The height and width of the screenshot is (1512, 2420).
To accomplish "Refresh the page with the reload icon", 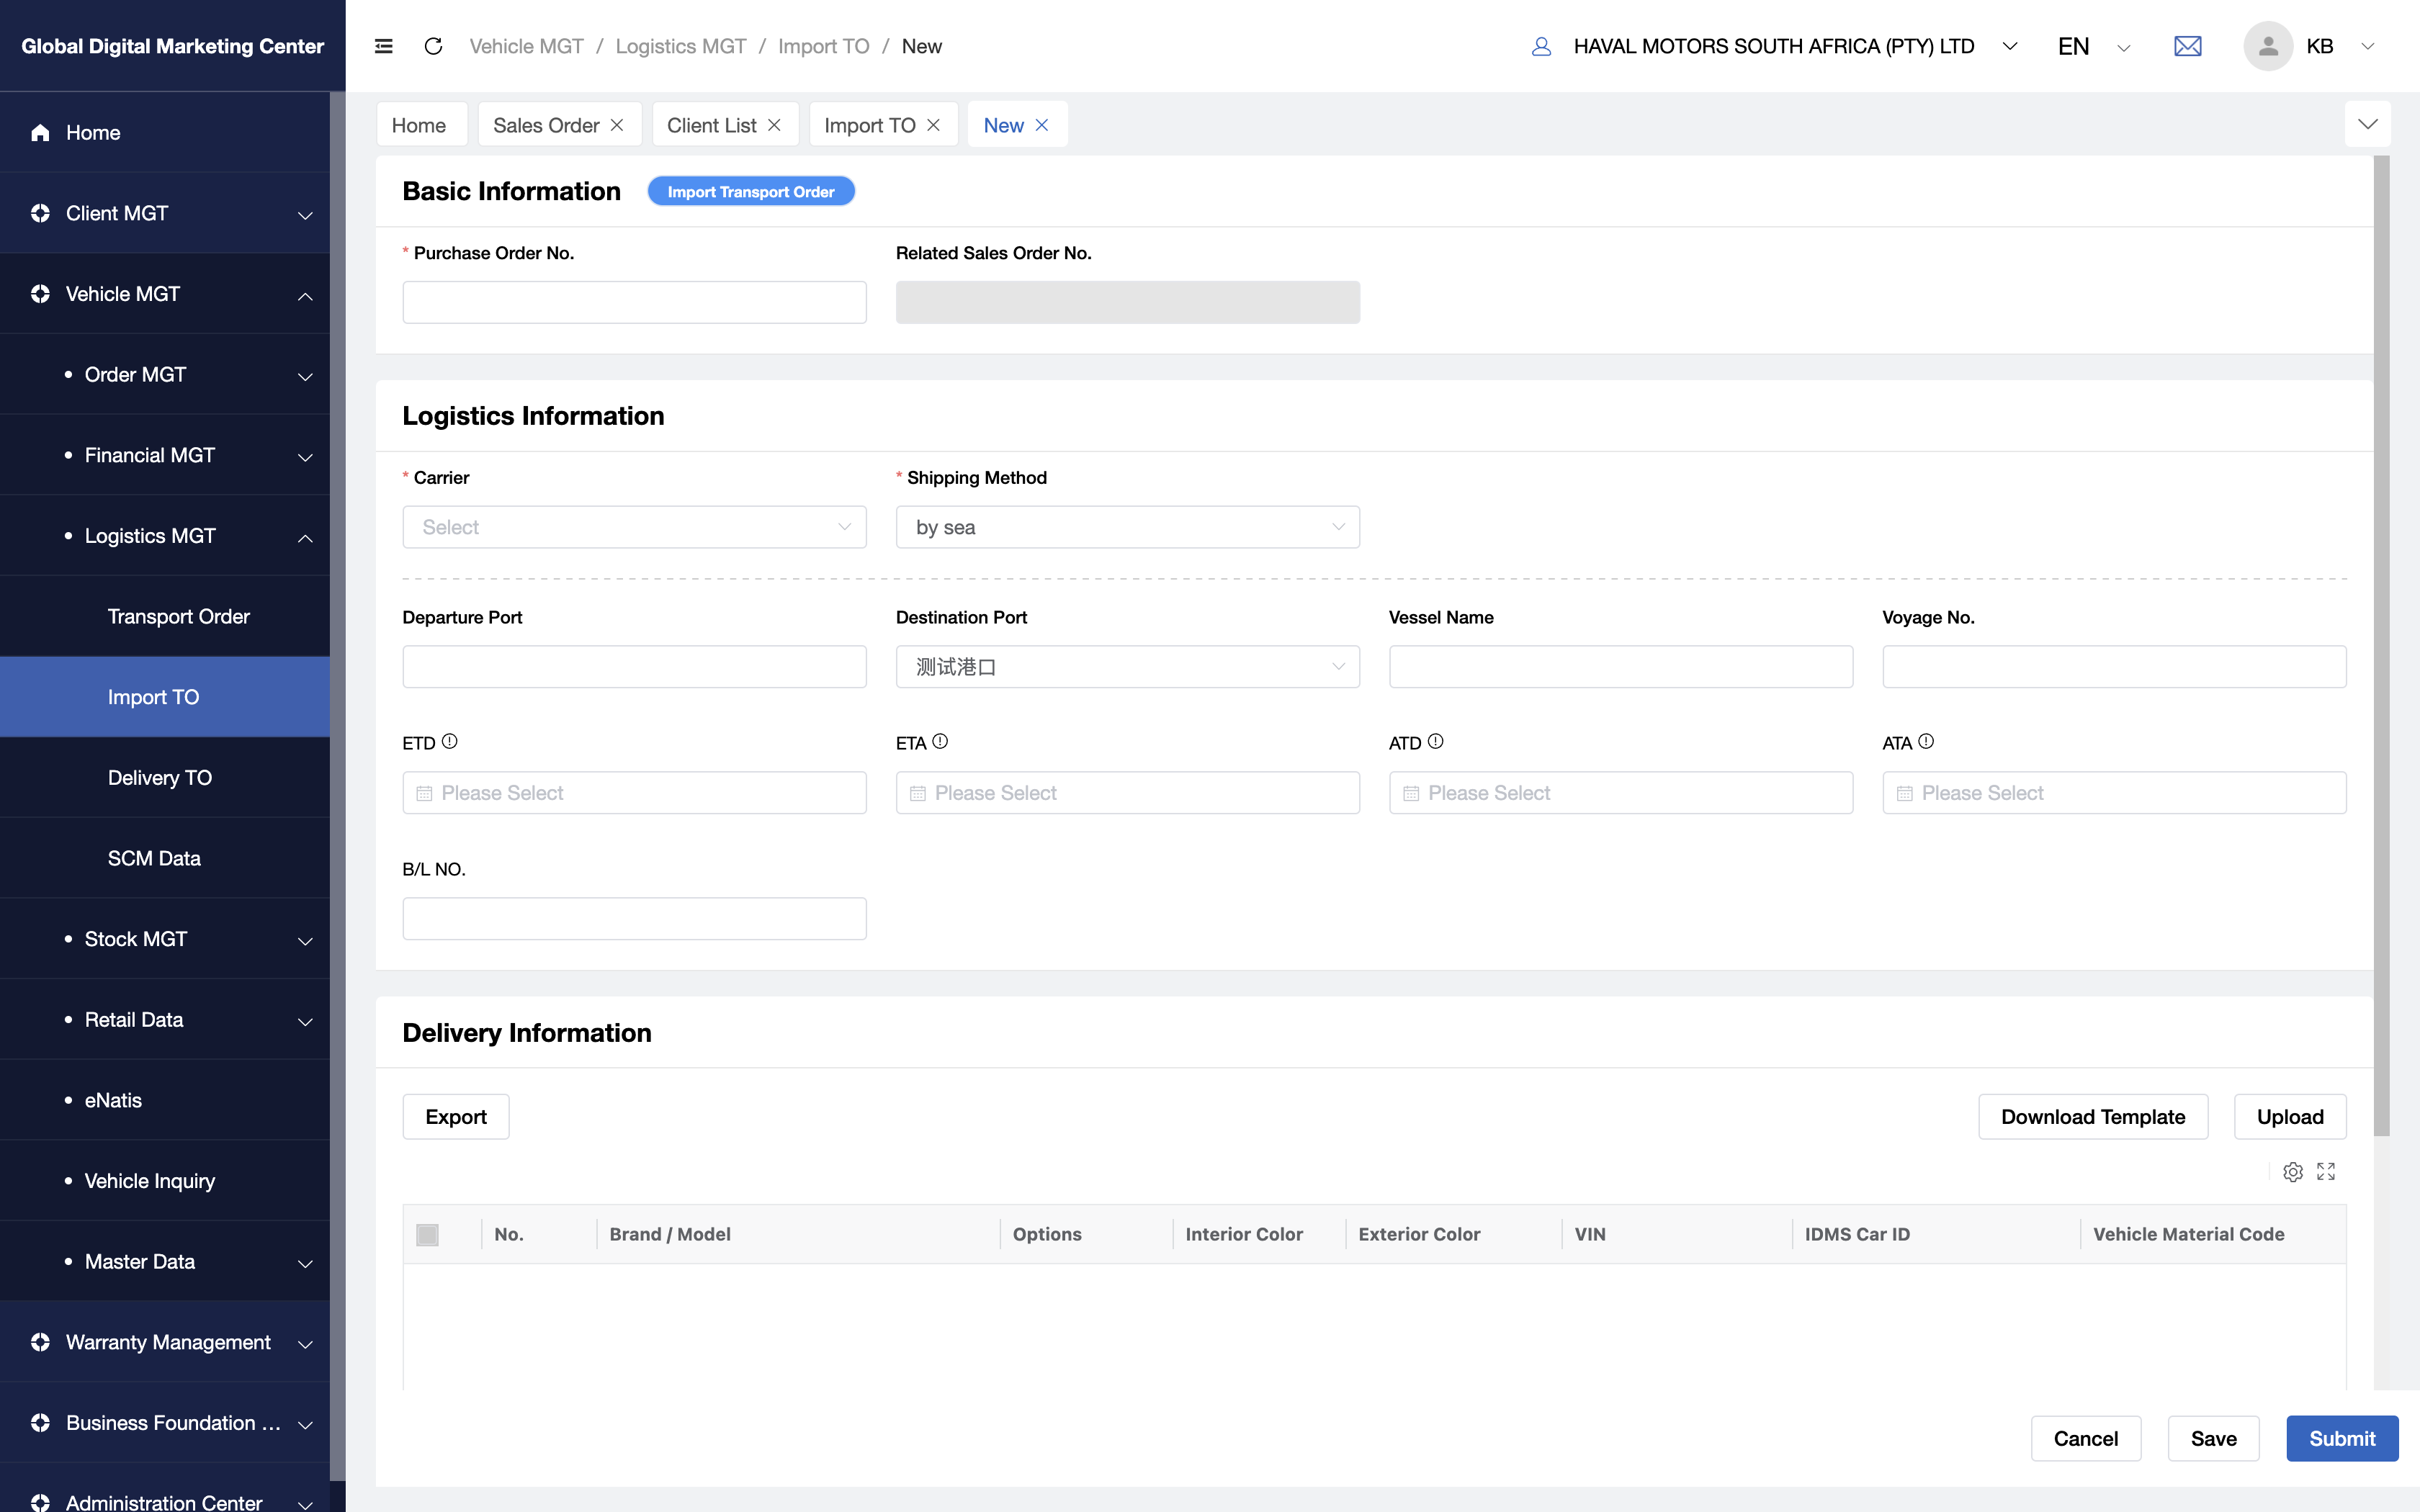I will pos(433,46).
